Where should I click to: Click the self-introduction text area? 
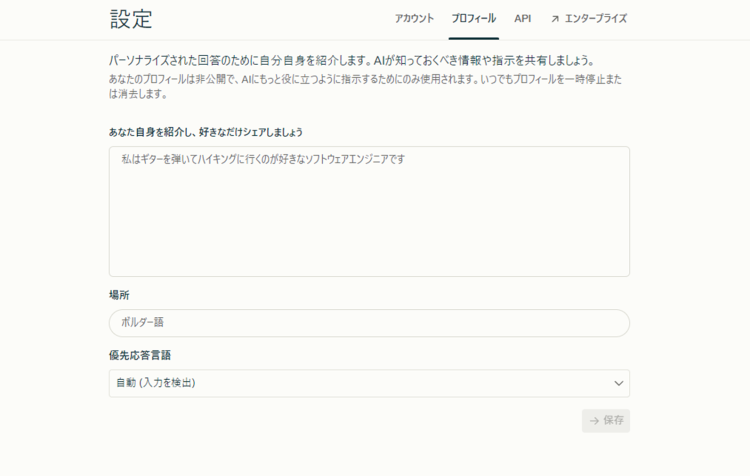coord(369,211)
